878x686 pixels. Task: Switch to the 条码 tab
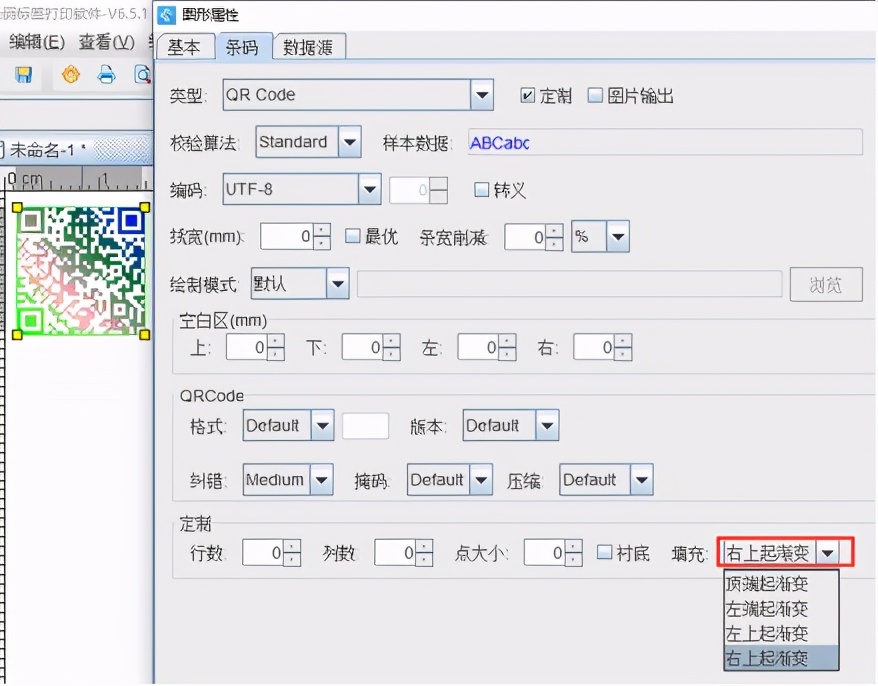(243, 47)
